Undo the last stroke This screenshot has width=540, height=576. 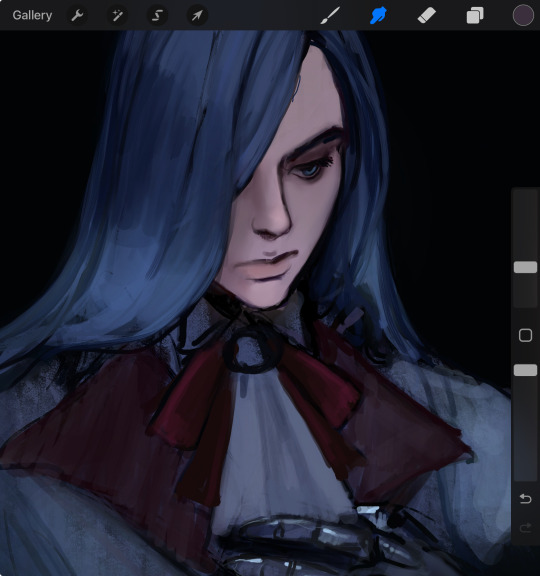525,498
